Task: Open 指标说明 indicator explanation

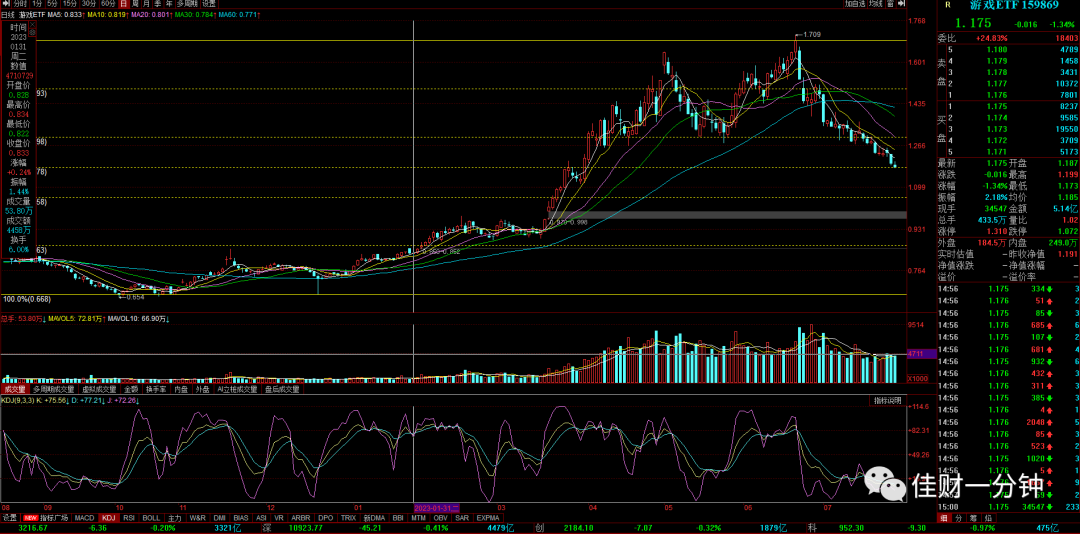Action: tap(886, 400)
